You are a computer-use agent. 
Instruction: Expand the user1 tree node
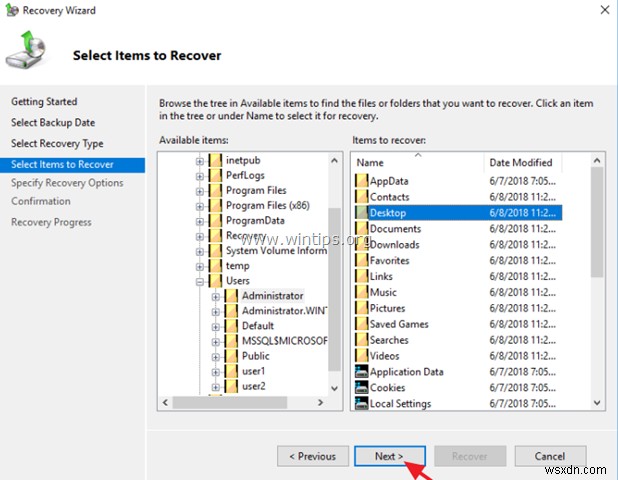tap(216, 372)
